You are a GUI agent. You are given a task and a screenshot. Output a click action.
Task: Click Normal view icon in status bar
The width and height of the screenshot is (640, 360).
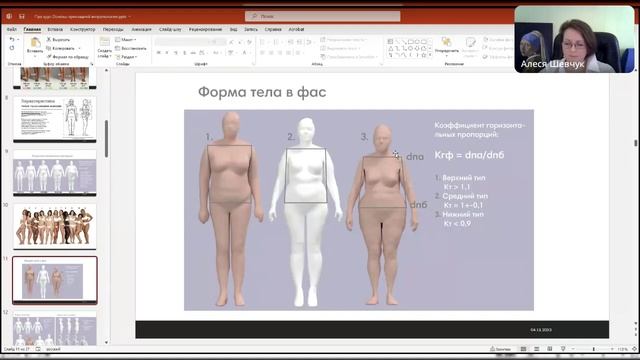click(x=523, y=349)
